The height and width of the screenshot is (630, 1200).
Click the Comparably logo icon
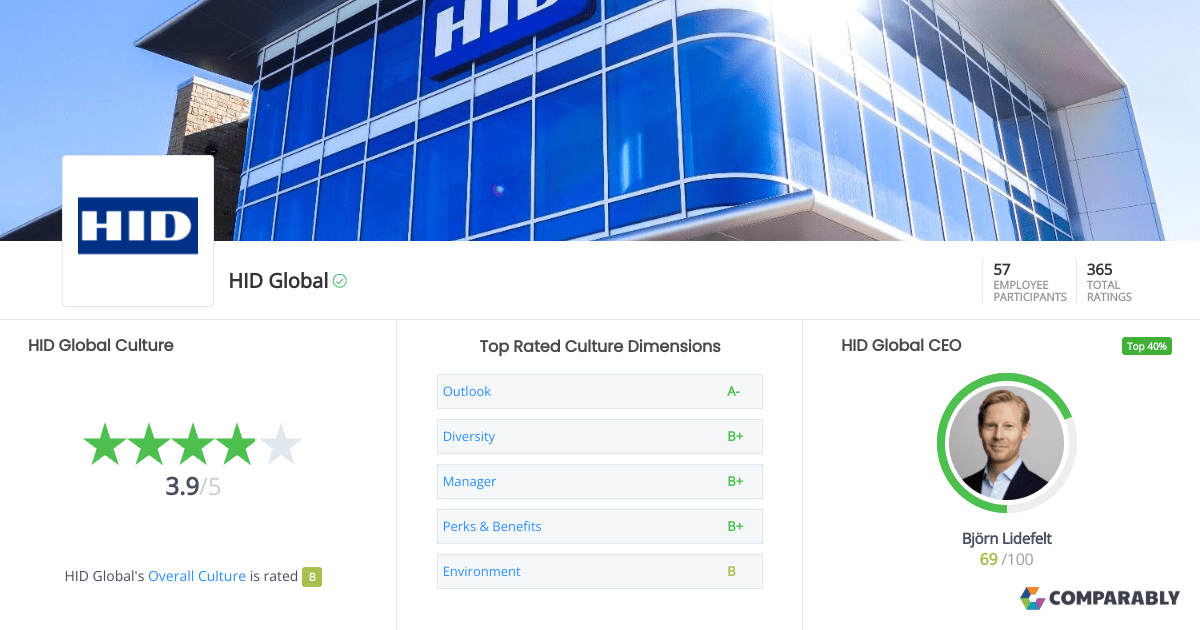pyautogui.click(x=1032, y=598)
